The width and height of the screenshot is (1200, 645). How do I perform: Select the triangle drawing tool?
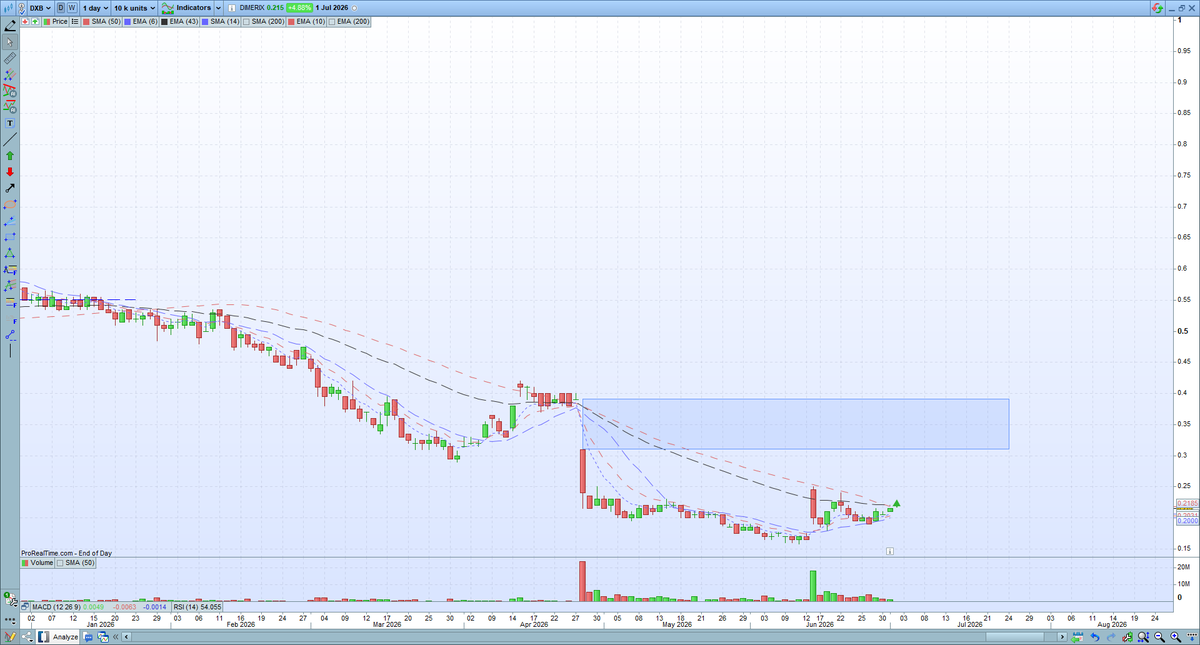coord(10,252)
